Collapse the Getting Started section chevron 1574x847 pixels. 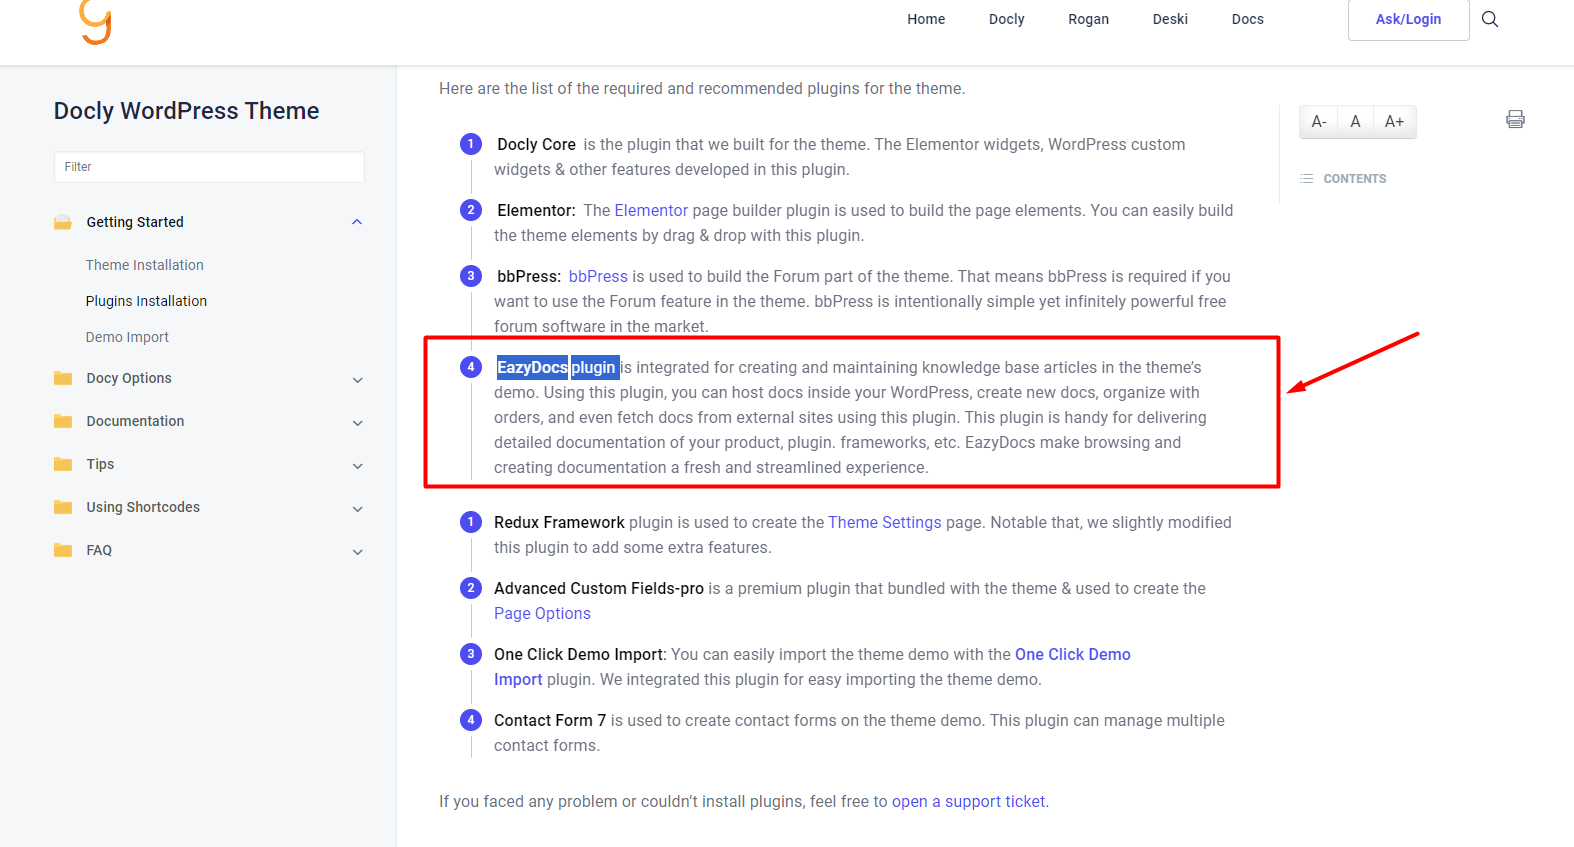[x=357, y=222]
